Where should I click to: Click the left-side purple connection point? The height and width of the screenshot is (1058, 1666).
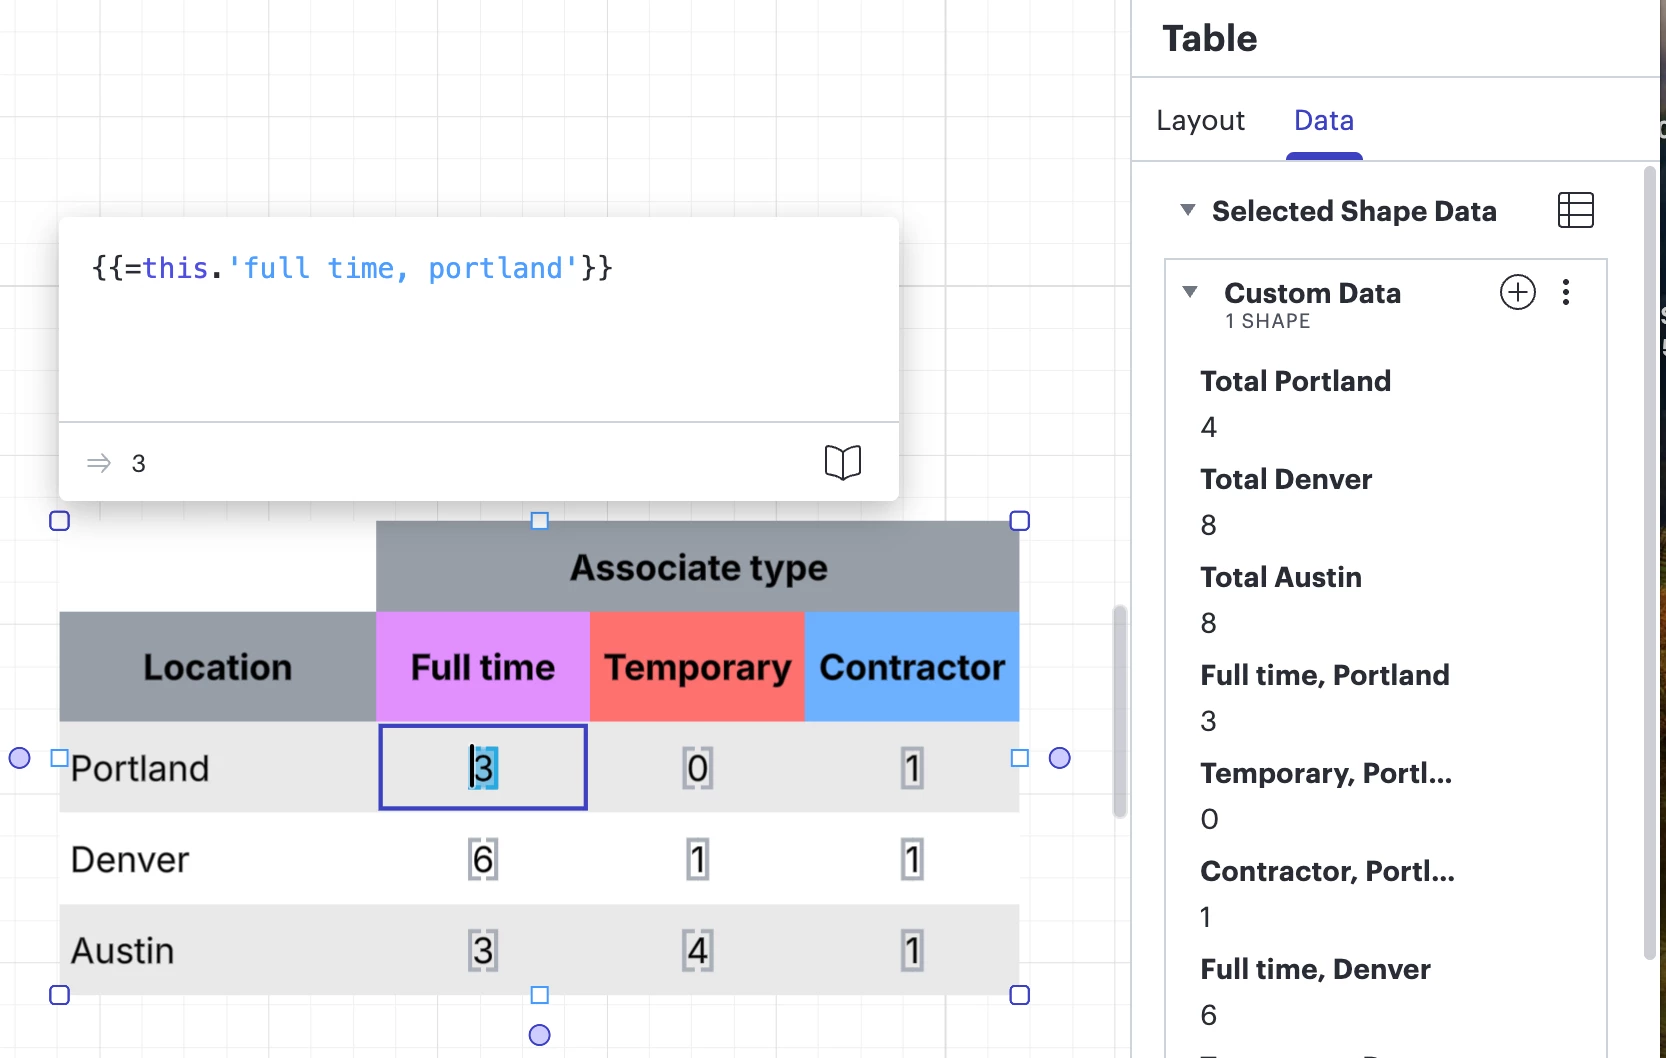tap(19, 758)
